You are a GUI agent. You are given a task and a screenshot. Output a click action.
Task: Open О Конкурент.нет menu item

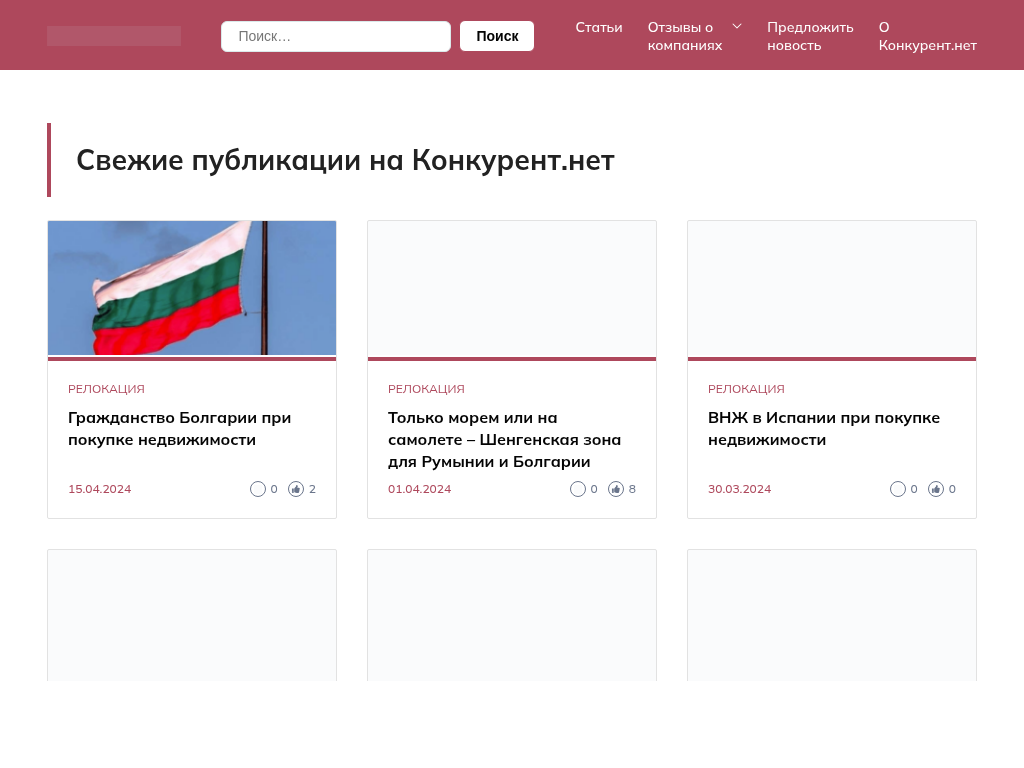(x=927, y=37)
